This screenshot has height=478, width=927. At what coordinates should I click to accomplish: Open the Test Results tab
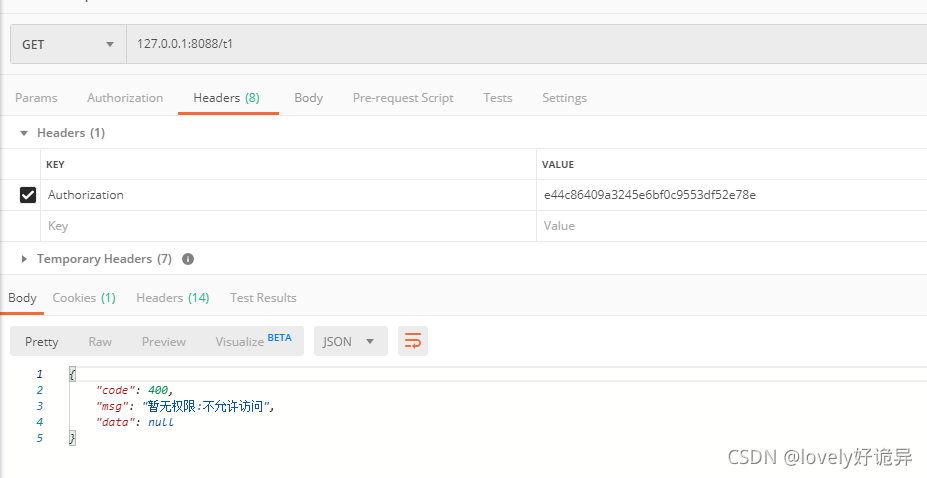click(x=263, y=298)
